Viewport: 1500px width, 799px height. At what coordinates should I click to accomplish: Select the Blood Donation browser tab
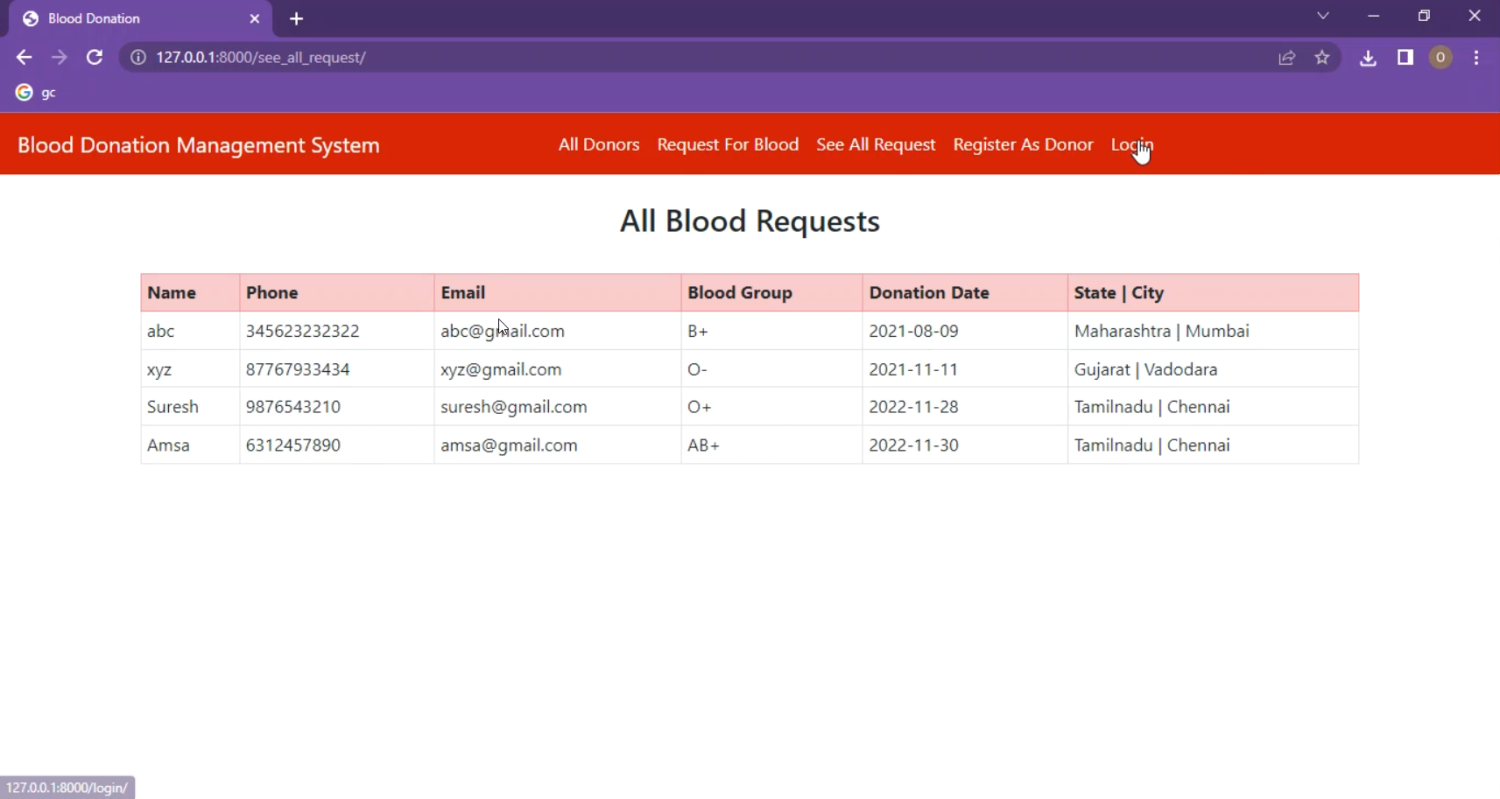tap(130, 19)
